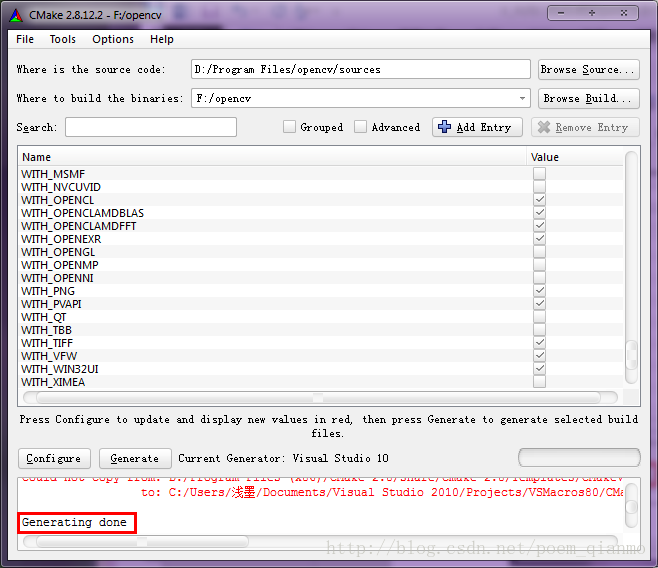Click Browse Source button
The width and height of the screenshot is (658, 568).
click(x=588, y=69)
